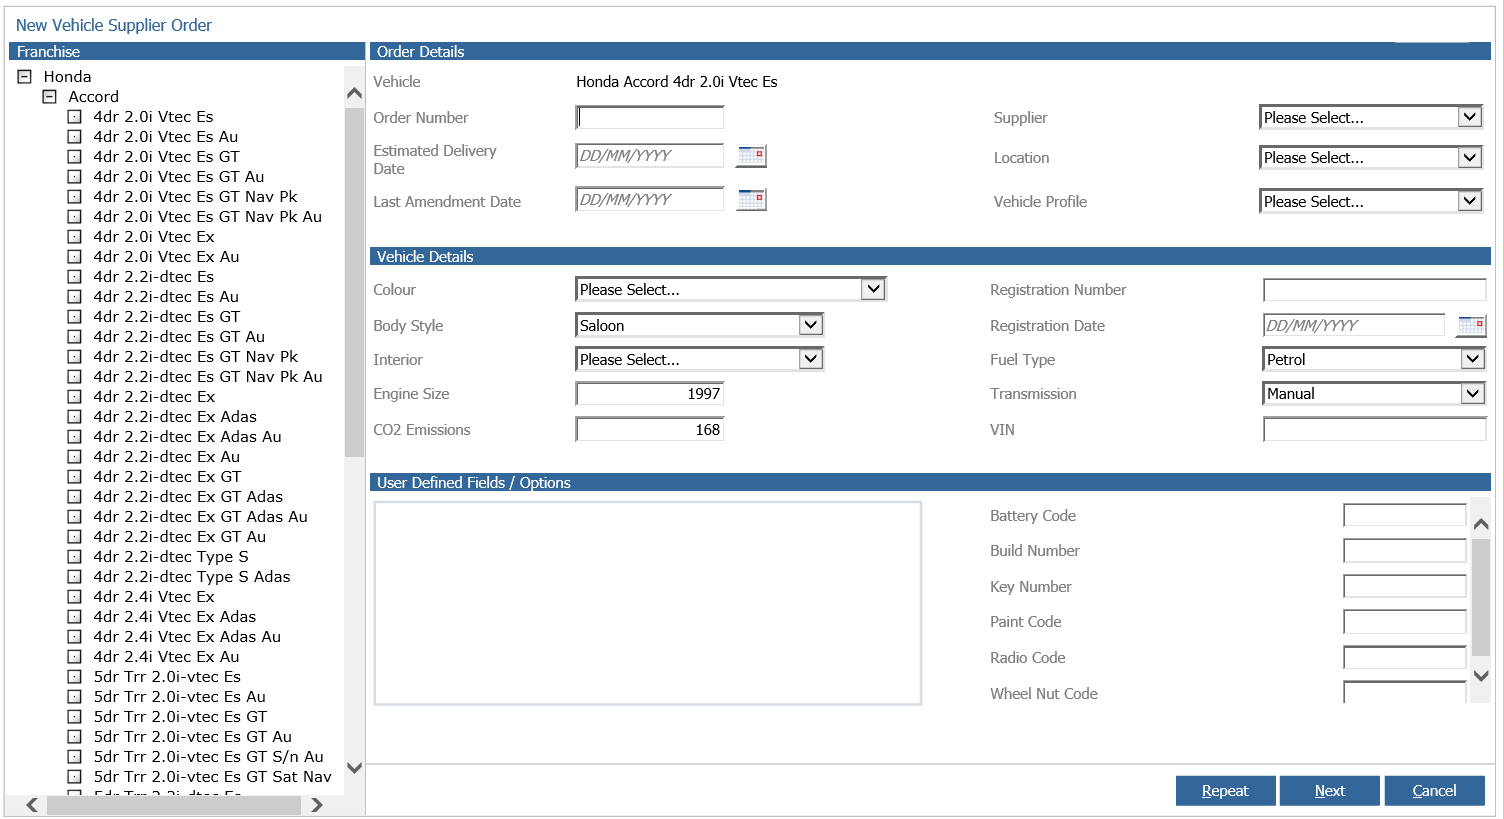The height and width of the screenshot is (819, 1504).
Task: Click the Engine Size field showing 1997
Action: [650, 394]
